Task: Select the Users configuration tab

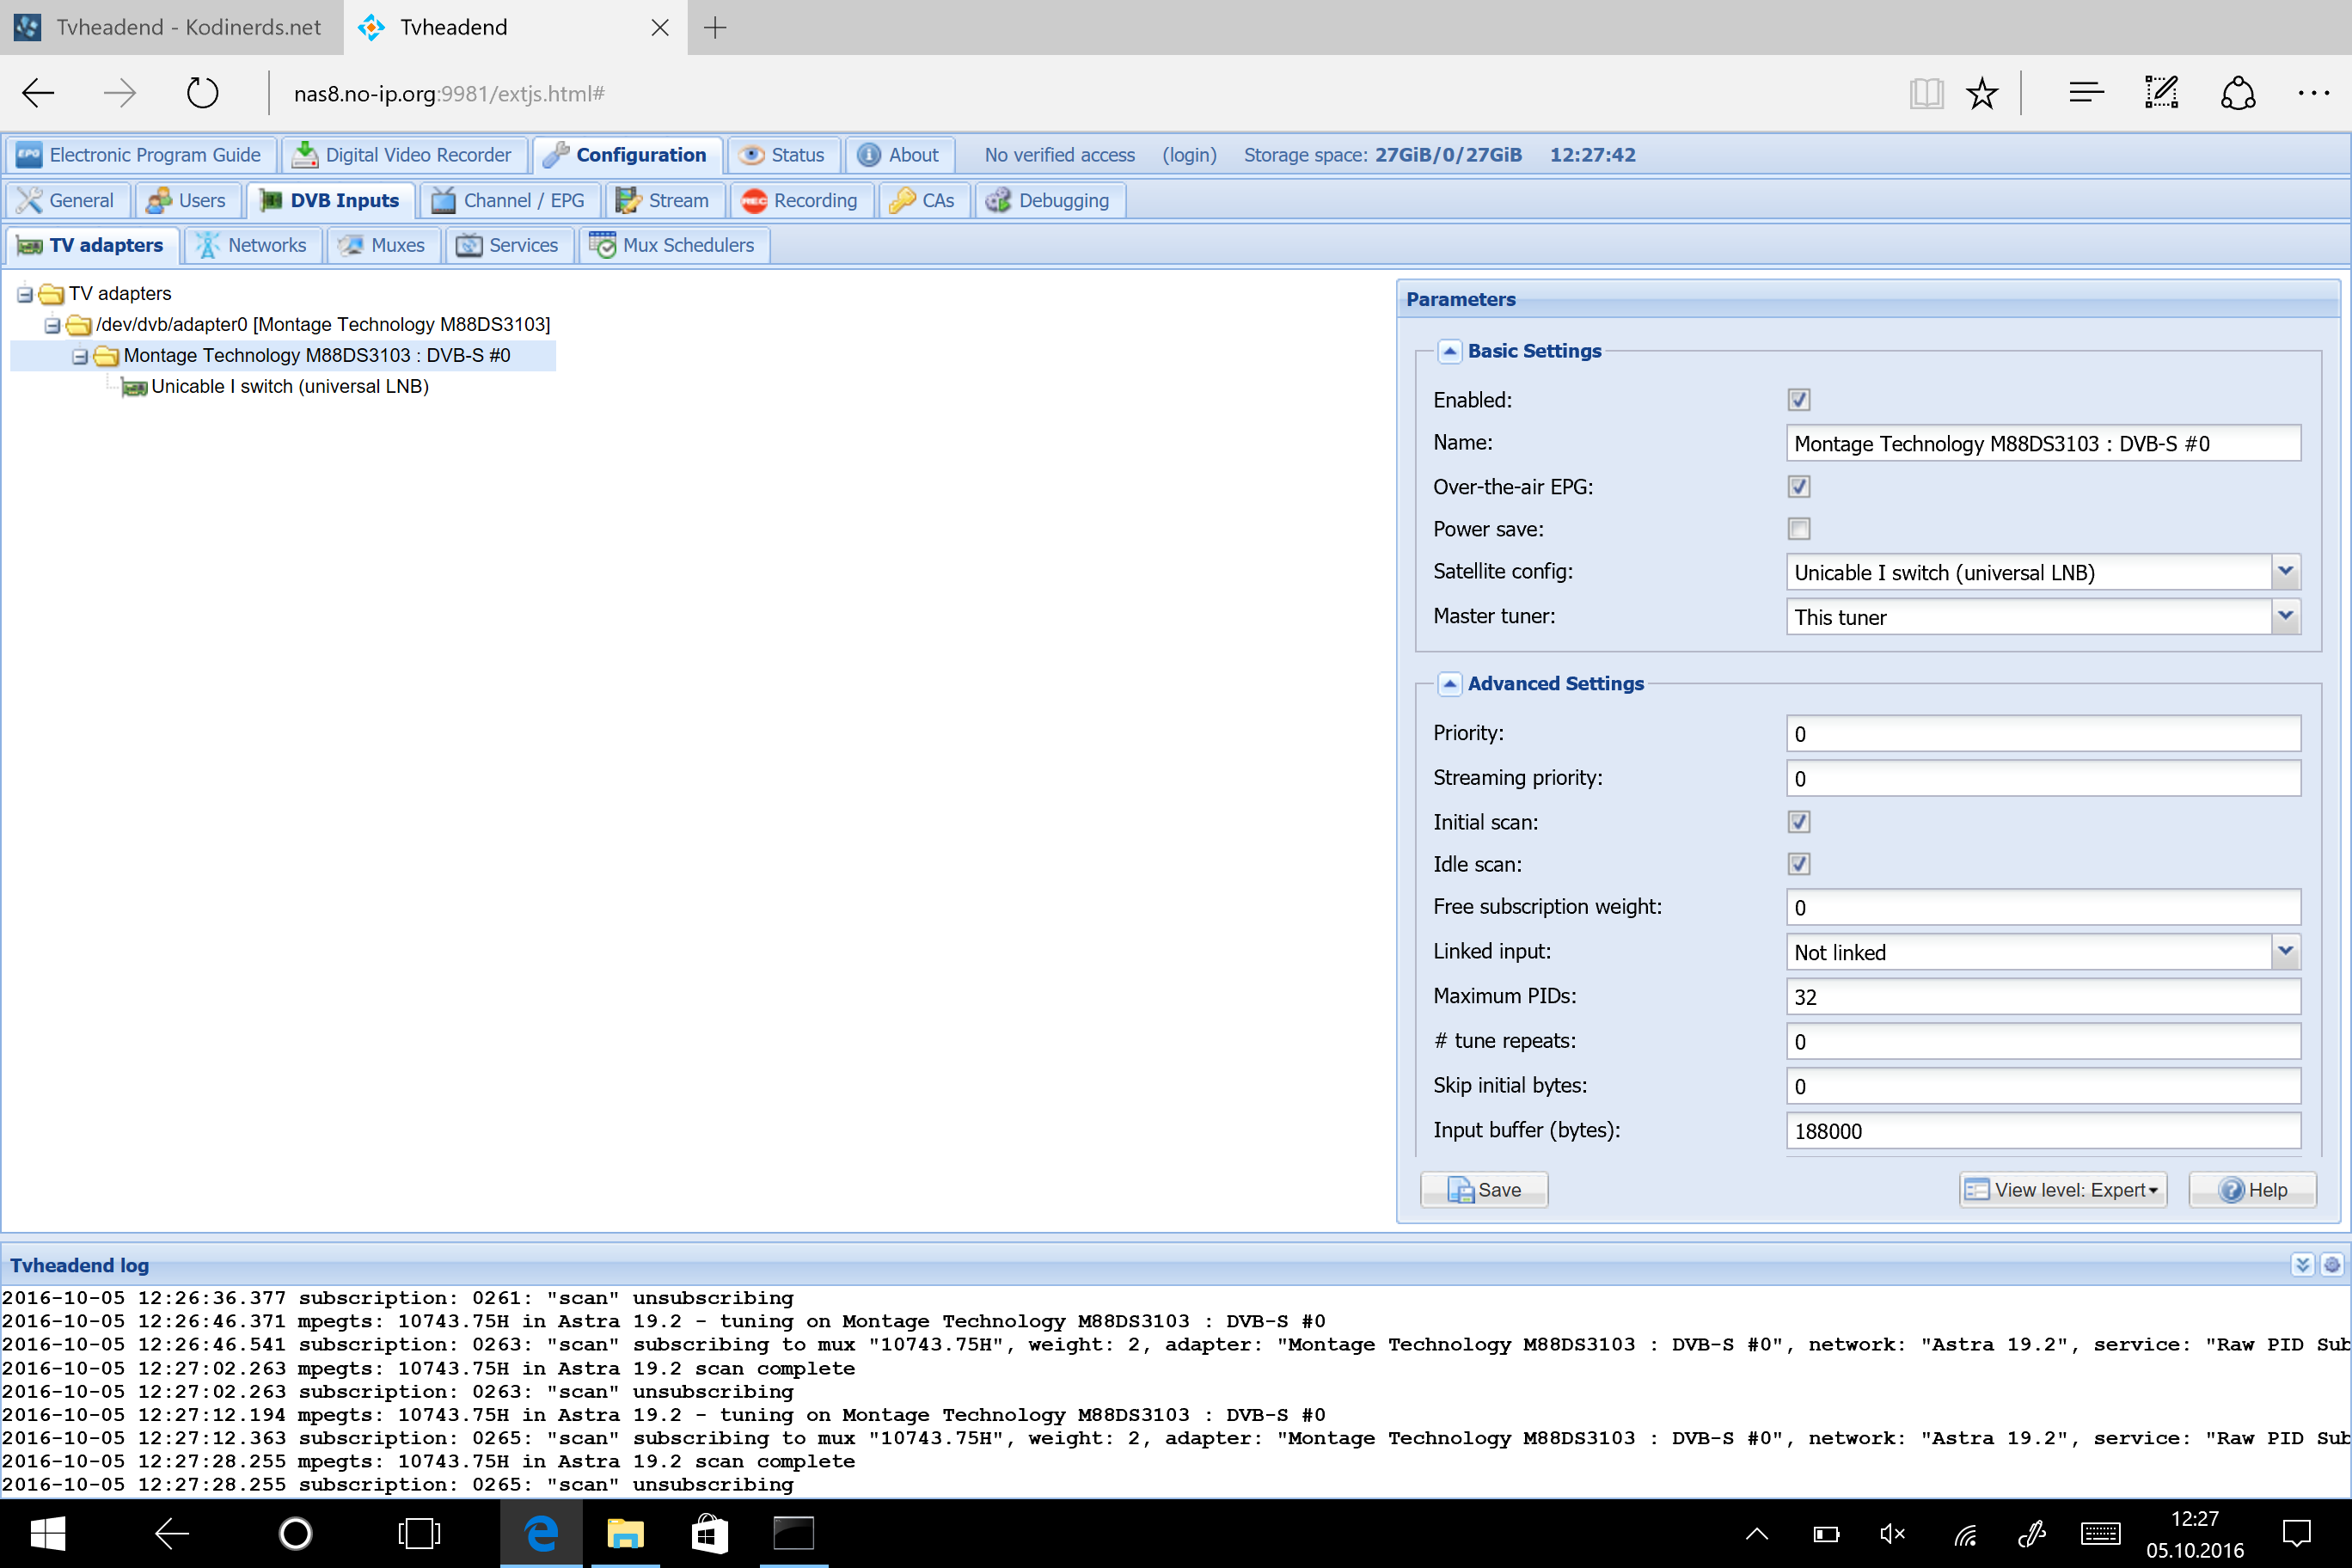Action: [187, 200]
